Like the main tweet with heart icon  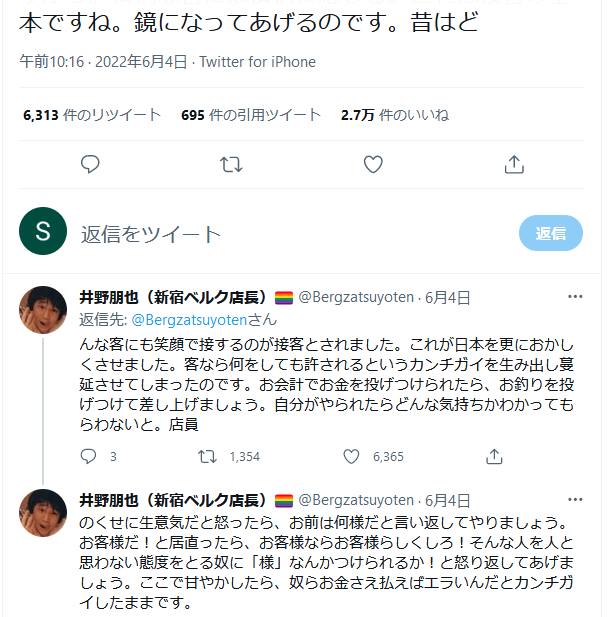pyautogui.click(x=373, y=164)
